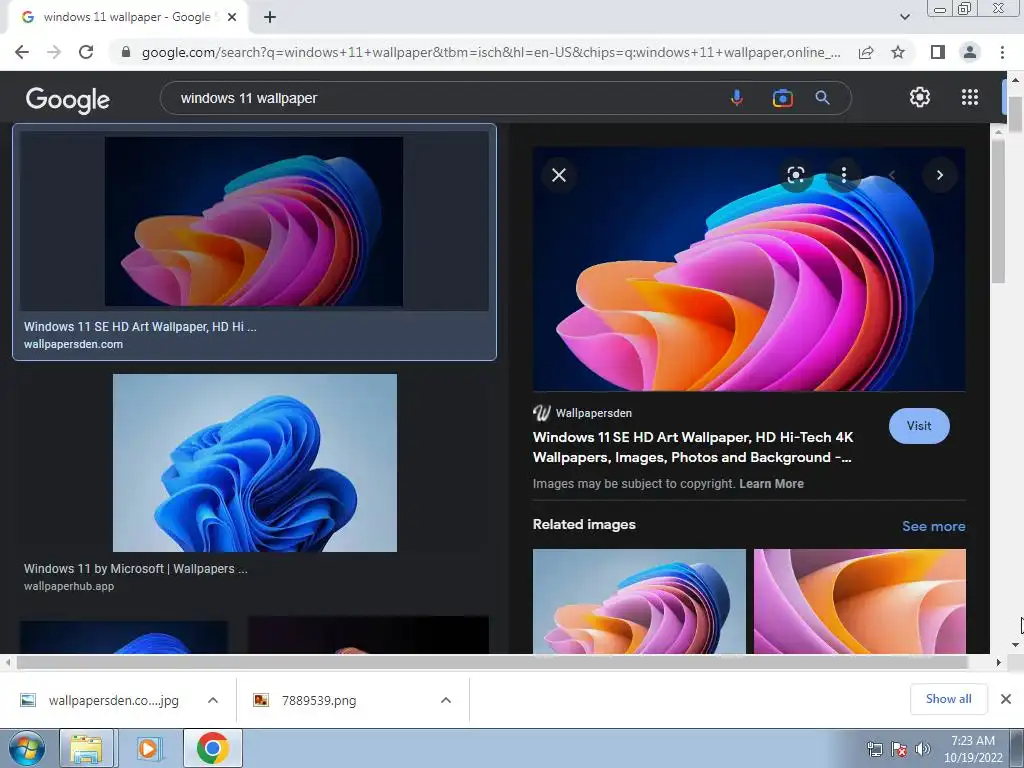Open the Chrome three-dot menu

(1002, 52)
